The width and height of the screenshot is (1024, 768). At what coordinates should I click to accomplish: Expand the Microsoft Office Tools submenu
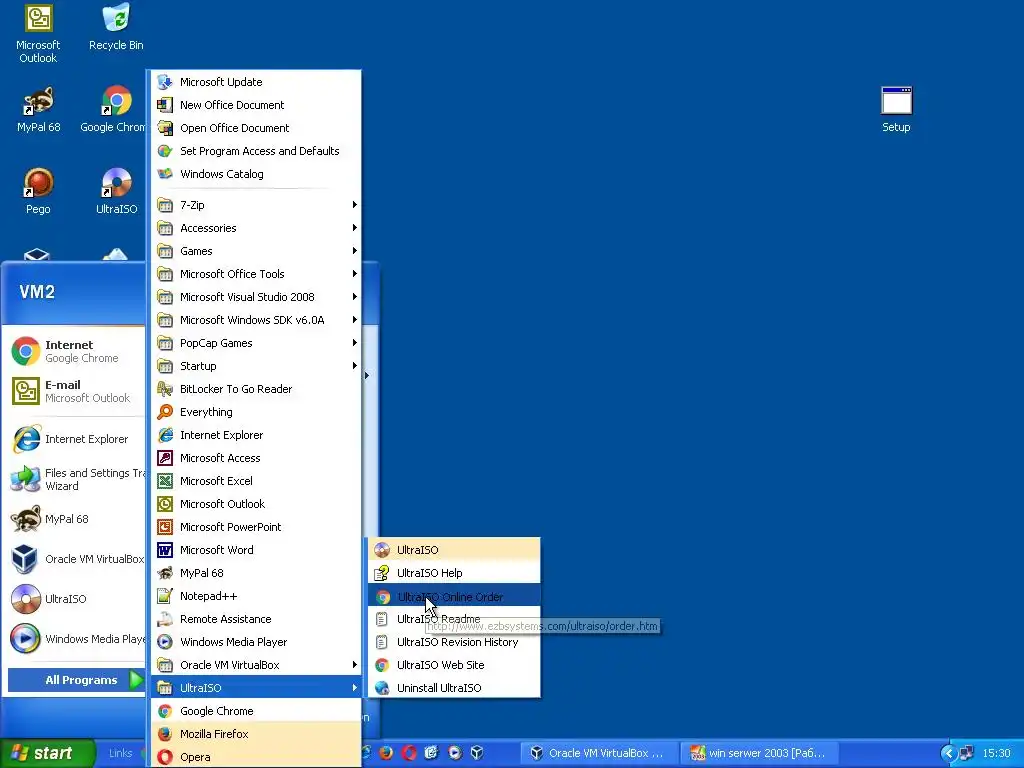[257, 274]
